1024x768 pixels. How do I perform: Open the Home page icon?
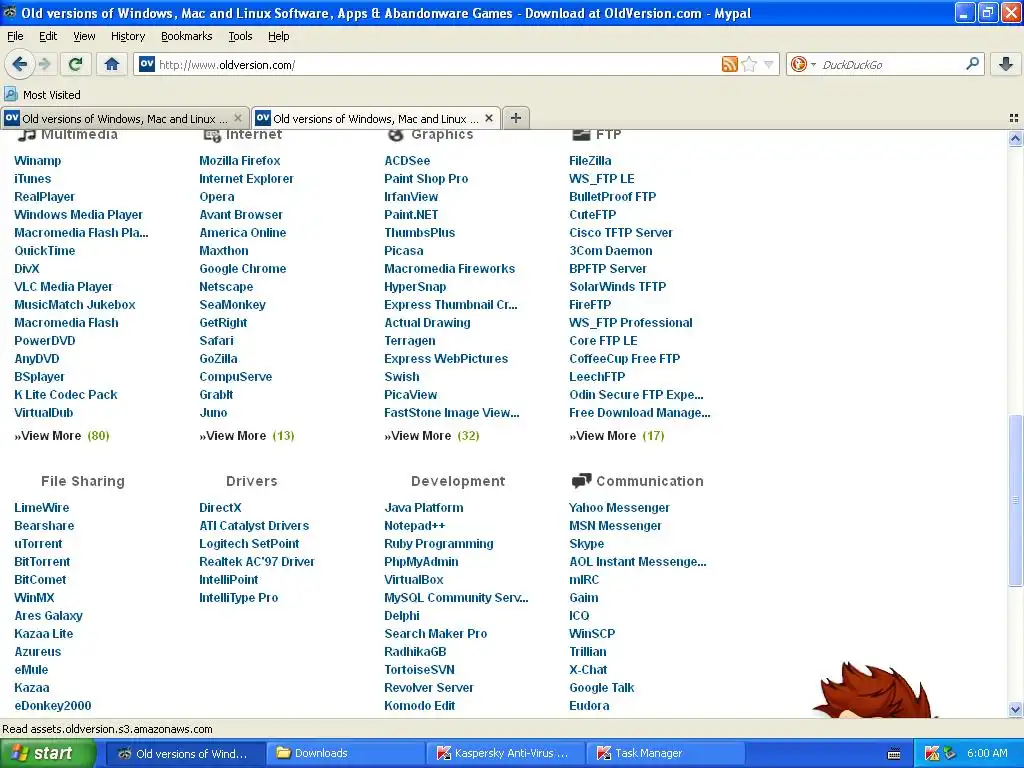tap(112, 64)
